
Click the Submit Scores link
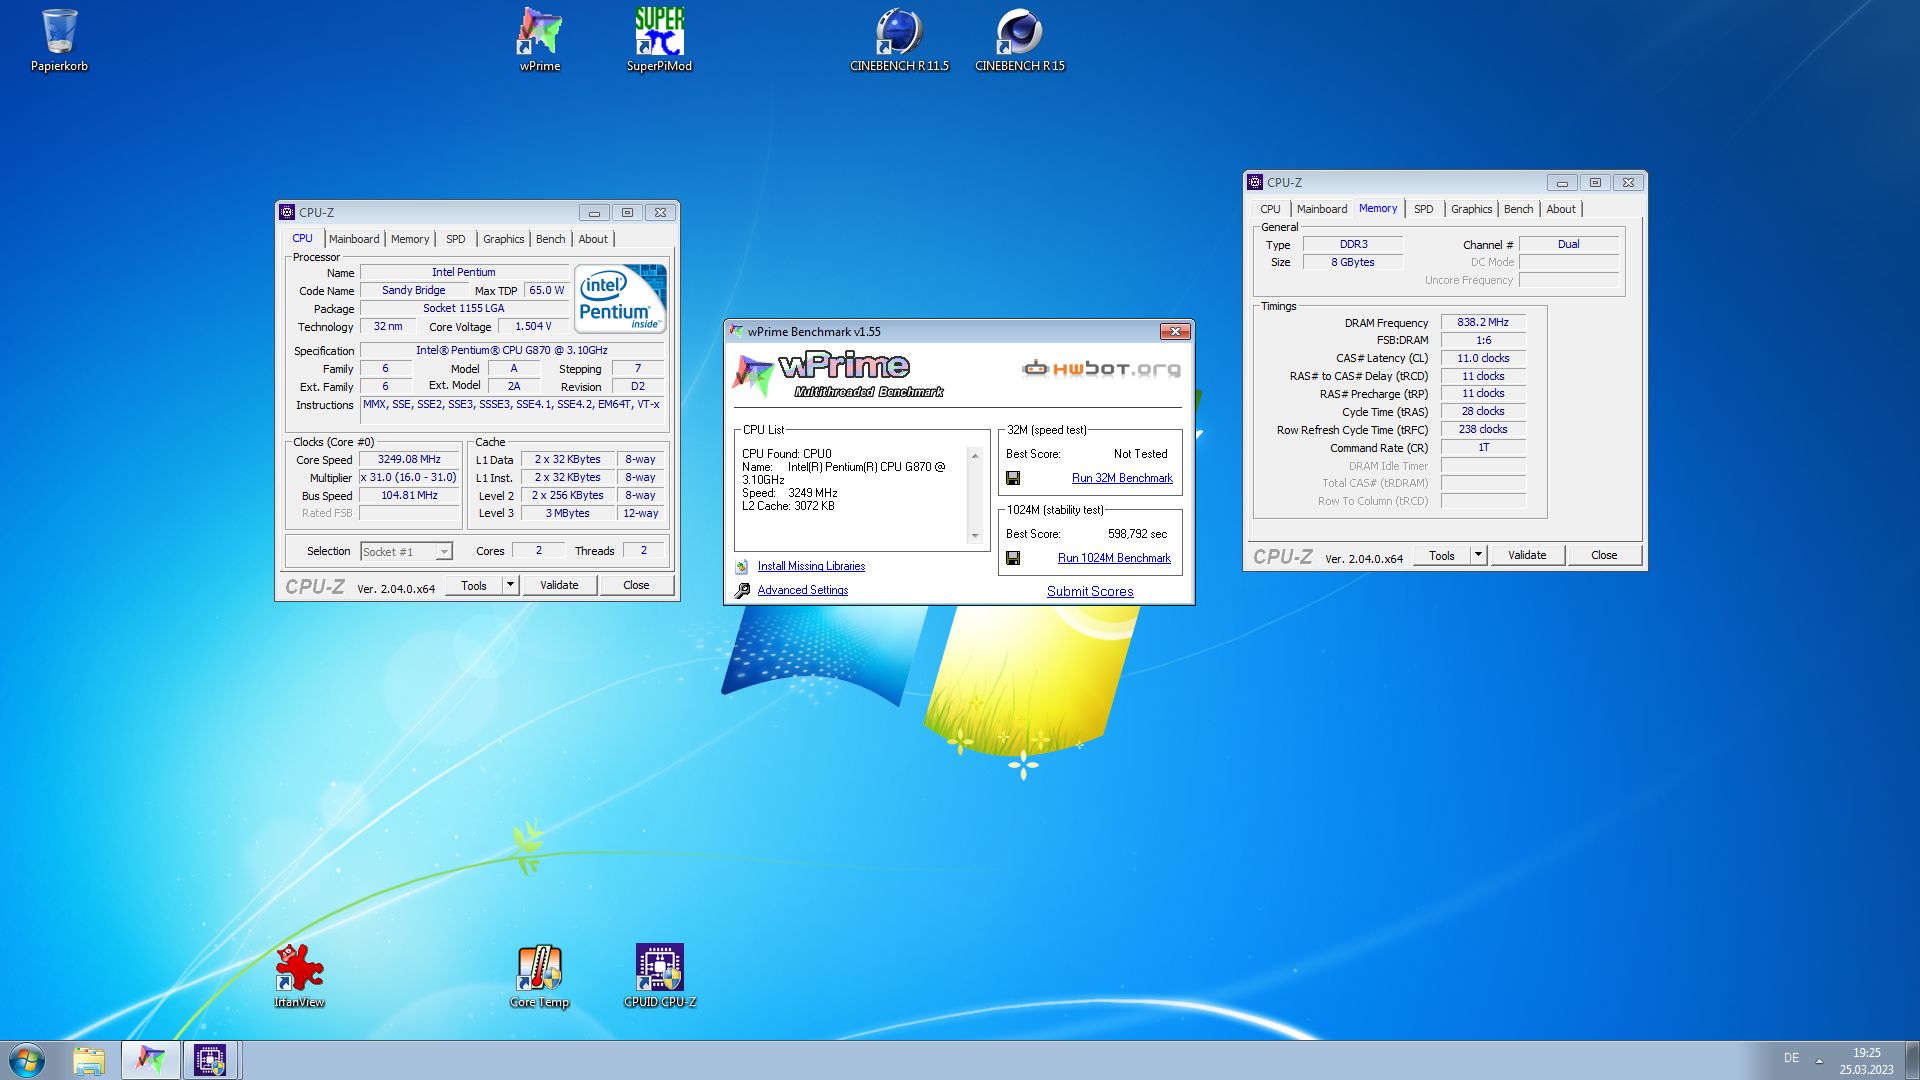click(x=1090, y=591)
